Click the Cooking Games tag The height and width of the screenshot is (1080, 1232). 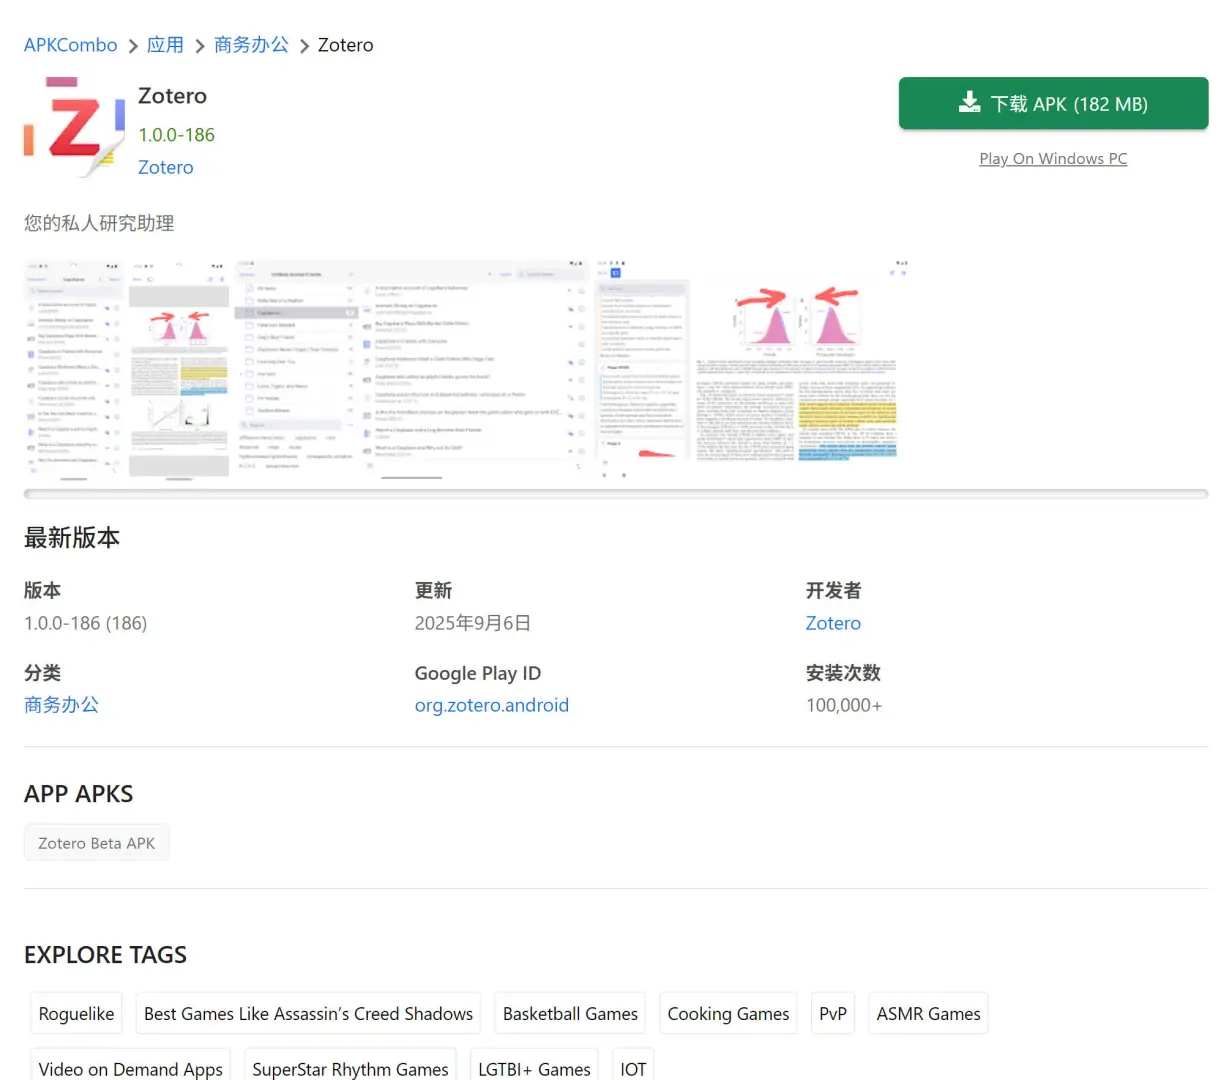728,1013
